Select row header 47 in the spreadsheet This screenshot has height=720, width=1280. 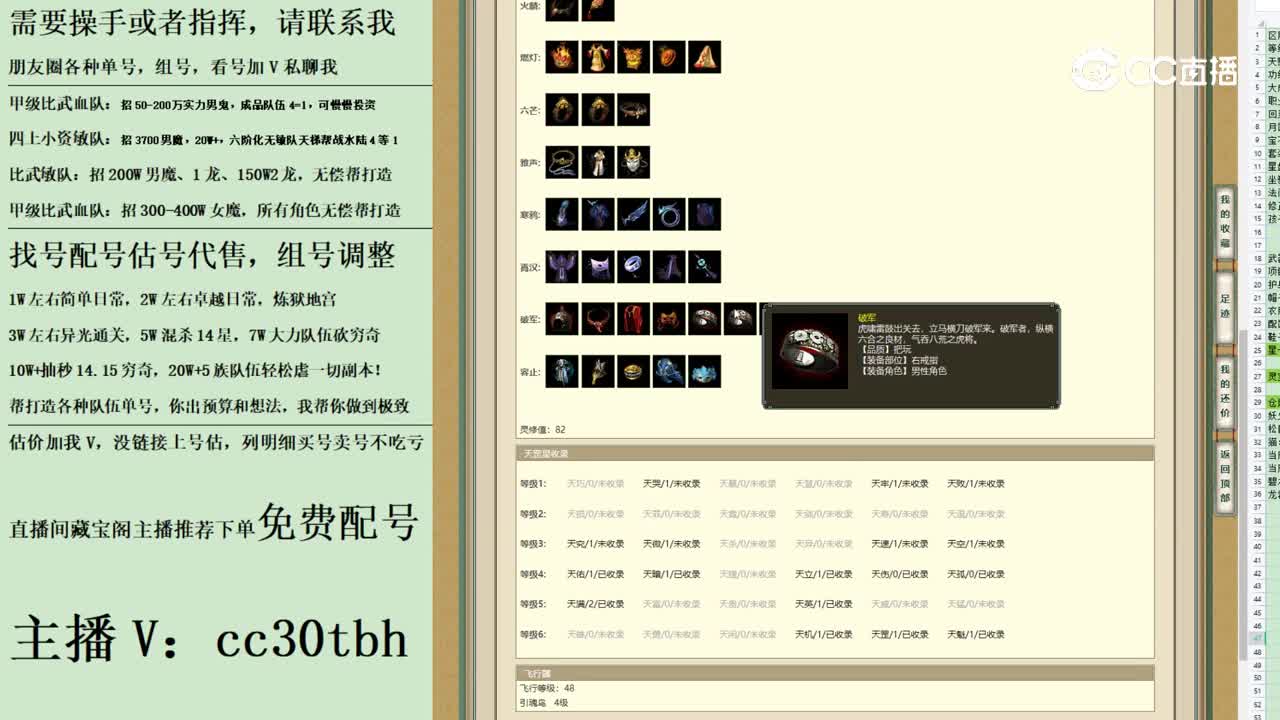pyautogui.click(x=1257, y=638)
